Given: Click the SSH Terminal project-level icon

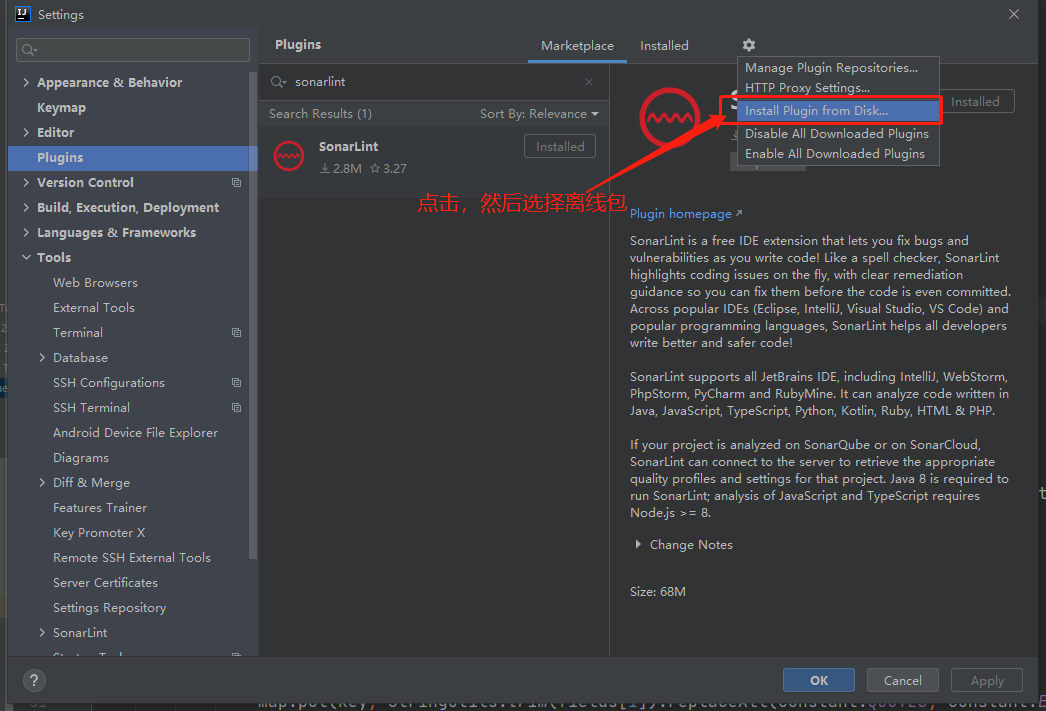Looking at the screenshot, I should pos(236,408).
